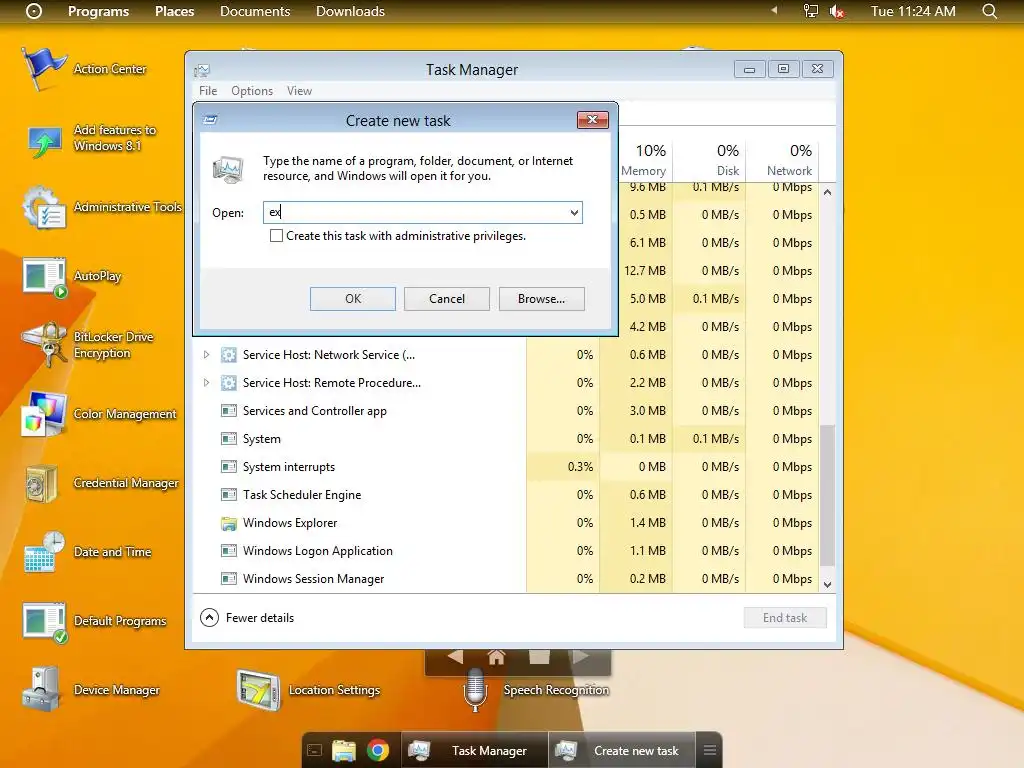Expand Service Host: Network Service row
The height and width of the screenshot is (768, 1024).
[x=206, y=355]
